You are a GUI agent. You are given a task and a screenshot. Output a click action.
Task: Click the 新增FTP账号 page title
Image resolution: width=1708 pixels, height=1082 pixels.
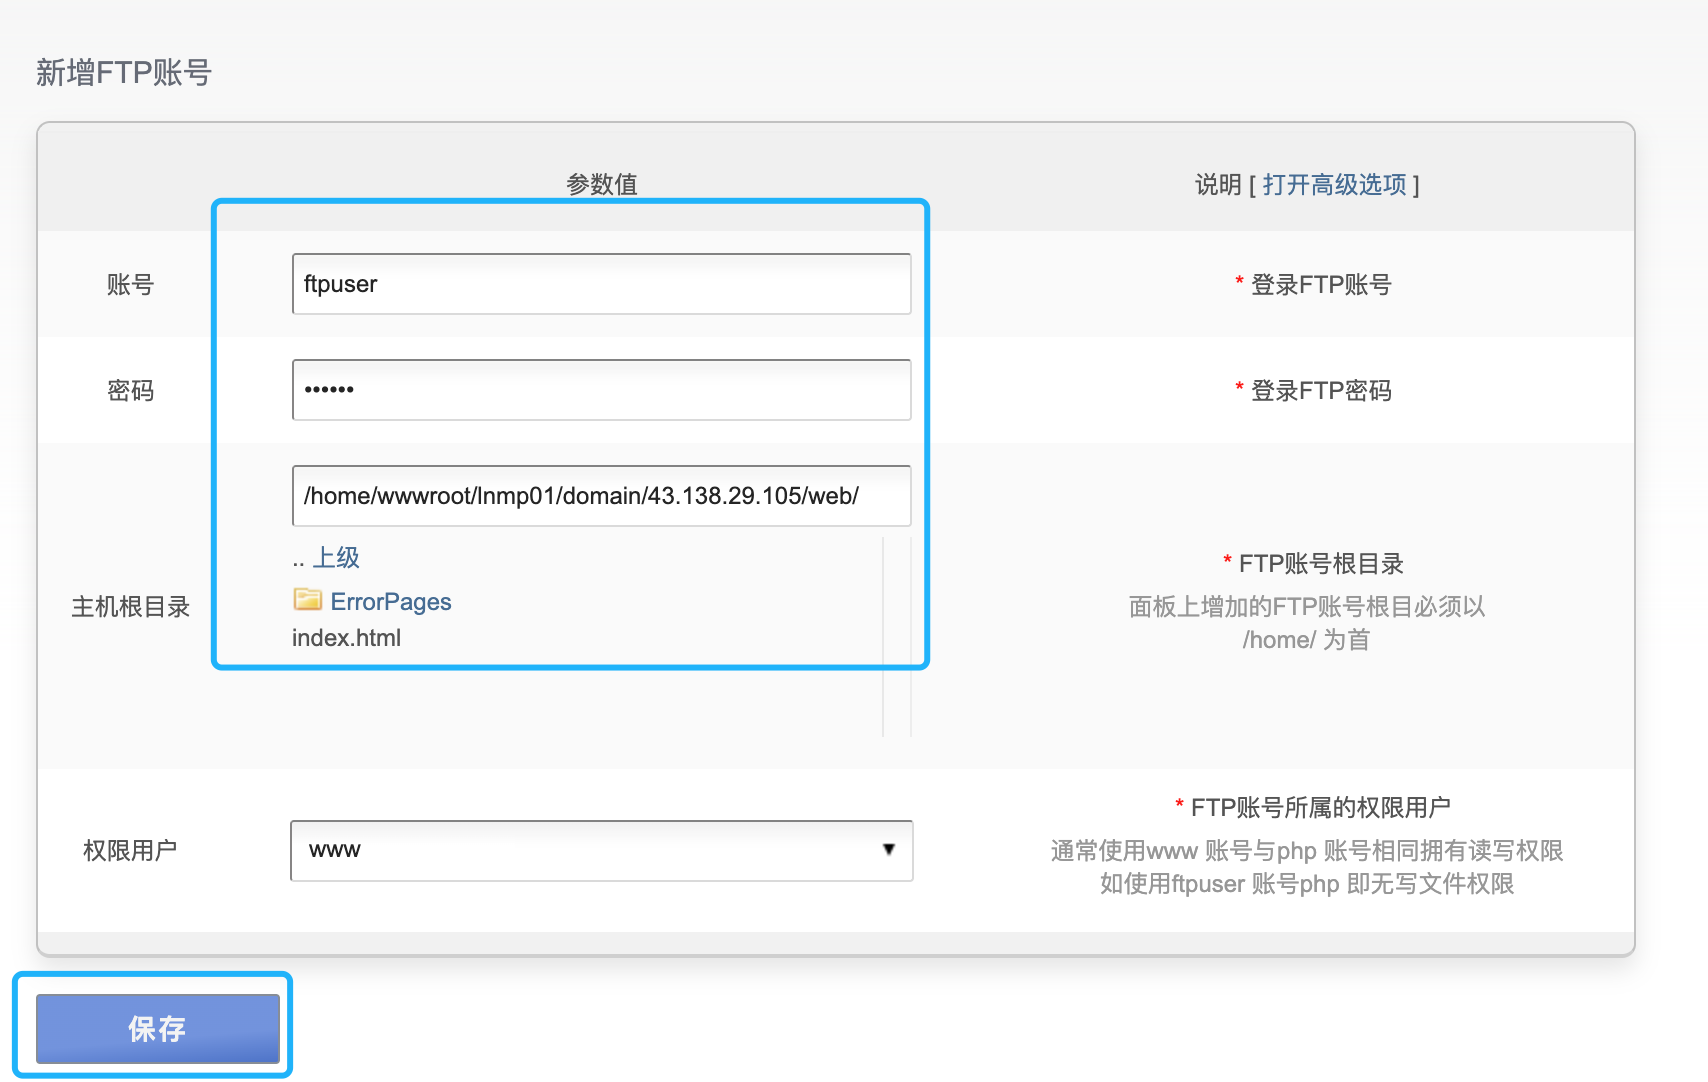point(124,73)
